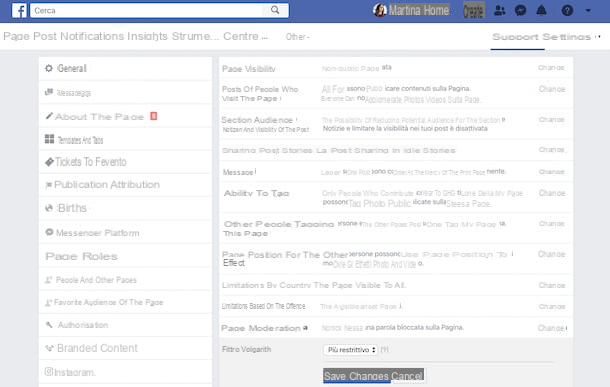This screenshot has height=387, width=610.
Task: Click Save Changes button
Action: point(356,376)
